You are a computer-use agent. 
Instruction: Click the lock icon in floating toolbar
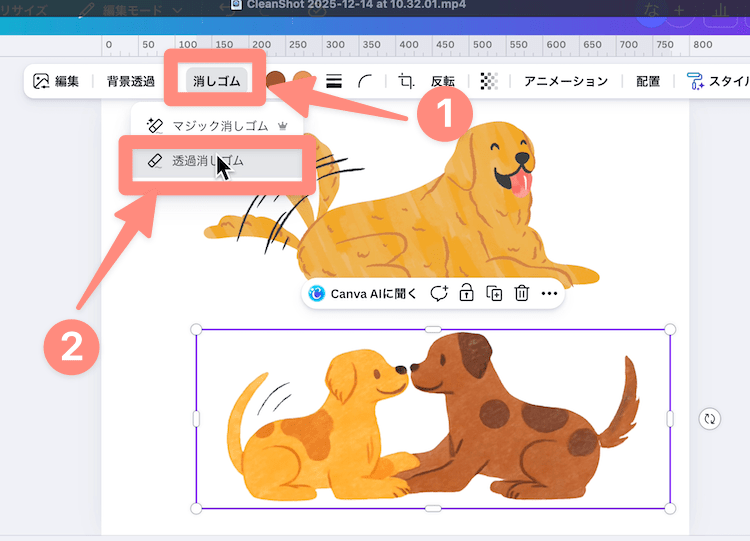click(x=466, y=293)
